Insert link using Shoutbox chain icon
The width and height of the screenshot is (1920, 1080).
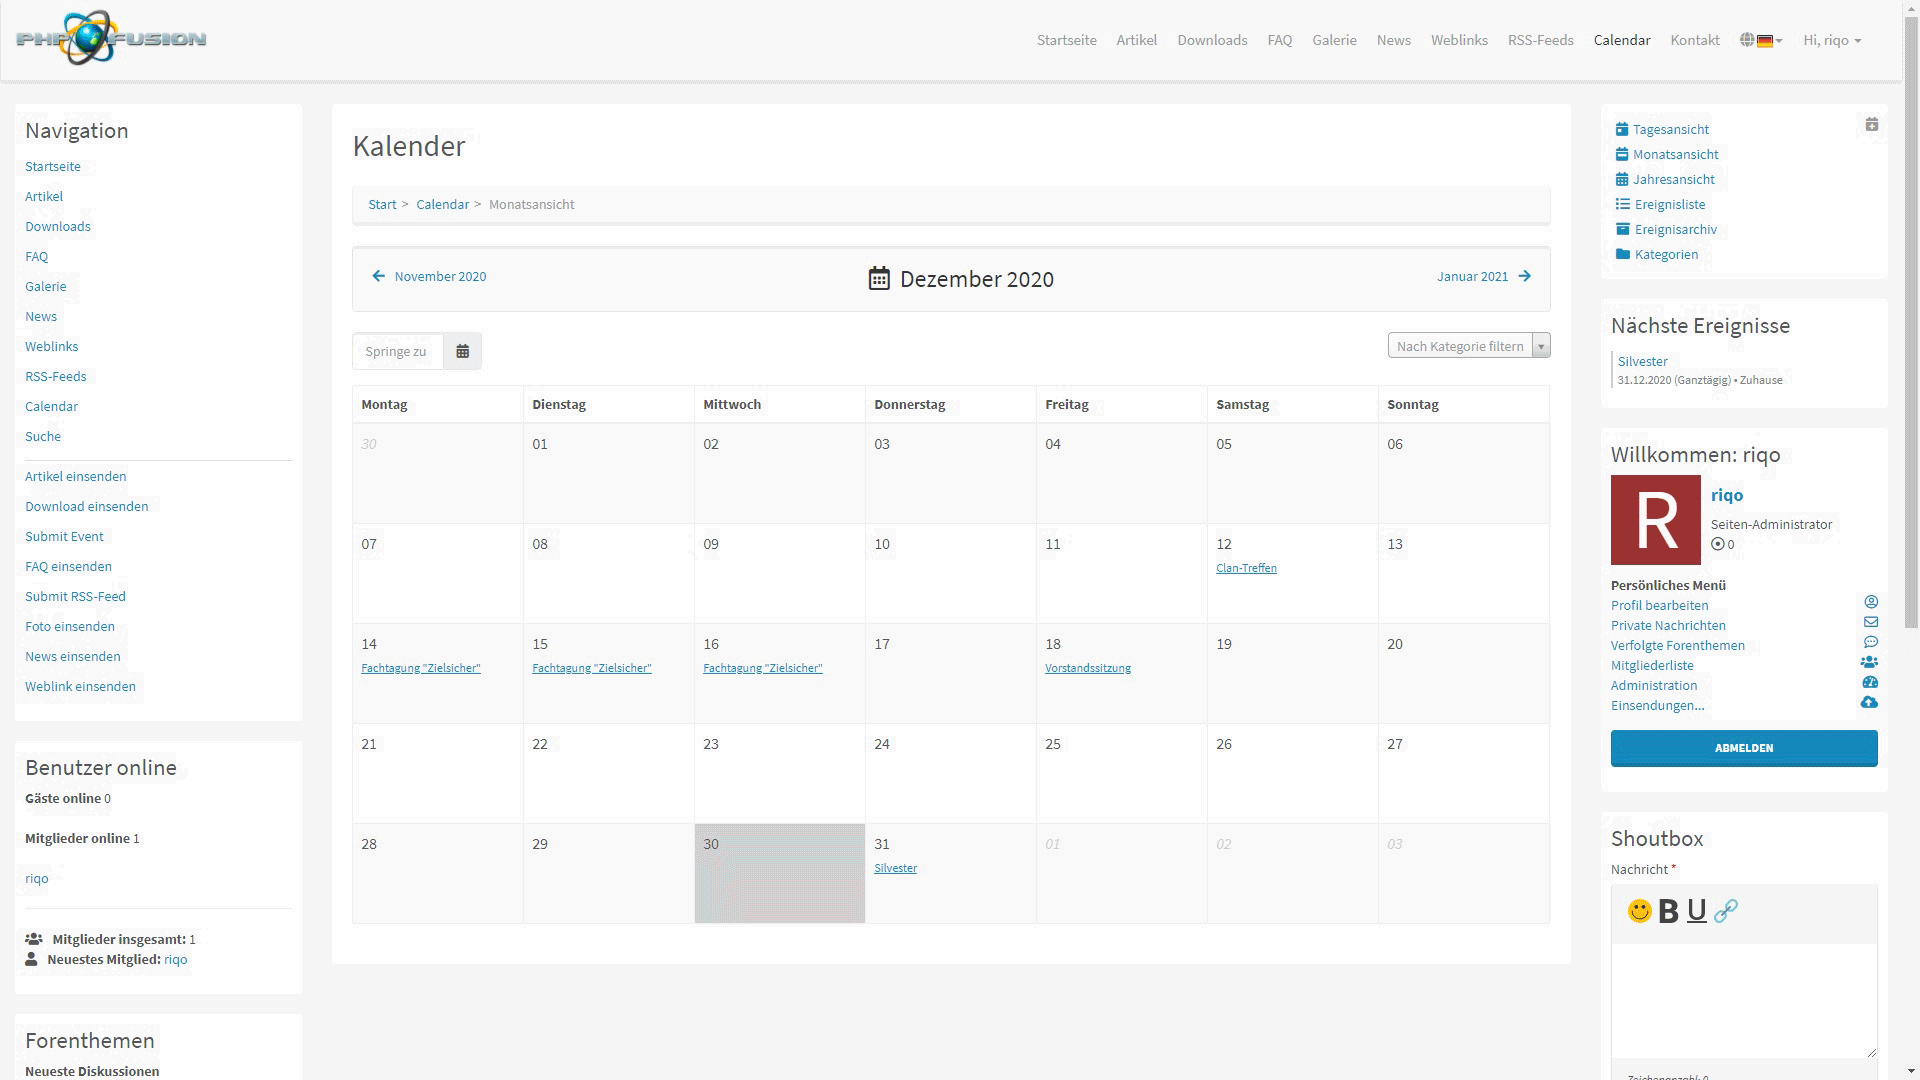(1726, 911)
